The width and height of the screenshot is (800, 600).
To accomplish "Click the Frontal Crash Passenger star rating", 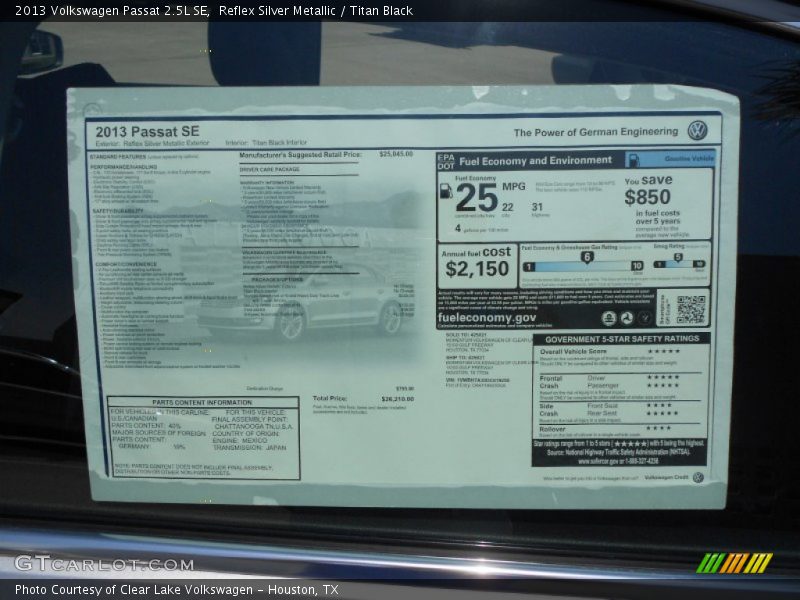I will [x=663, y=385].
